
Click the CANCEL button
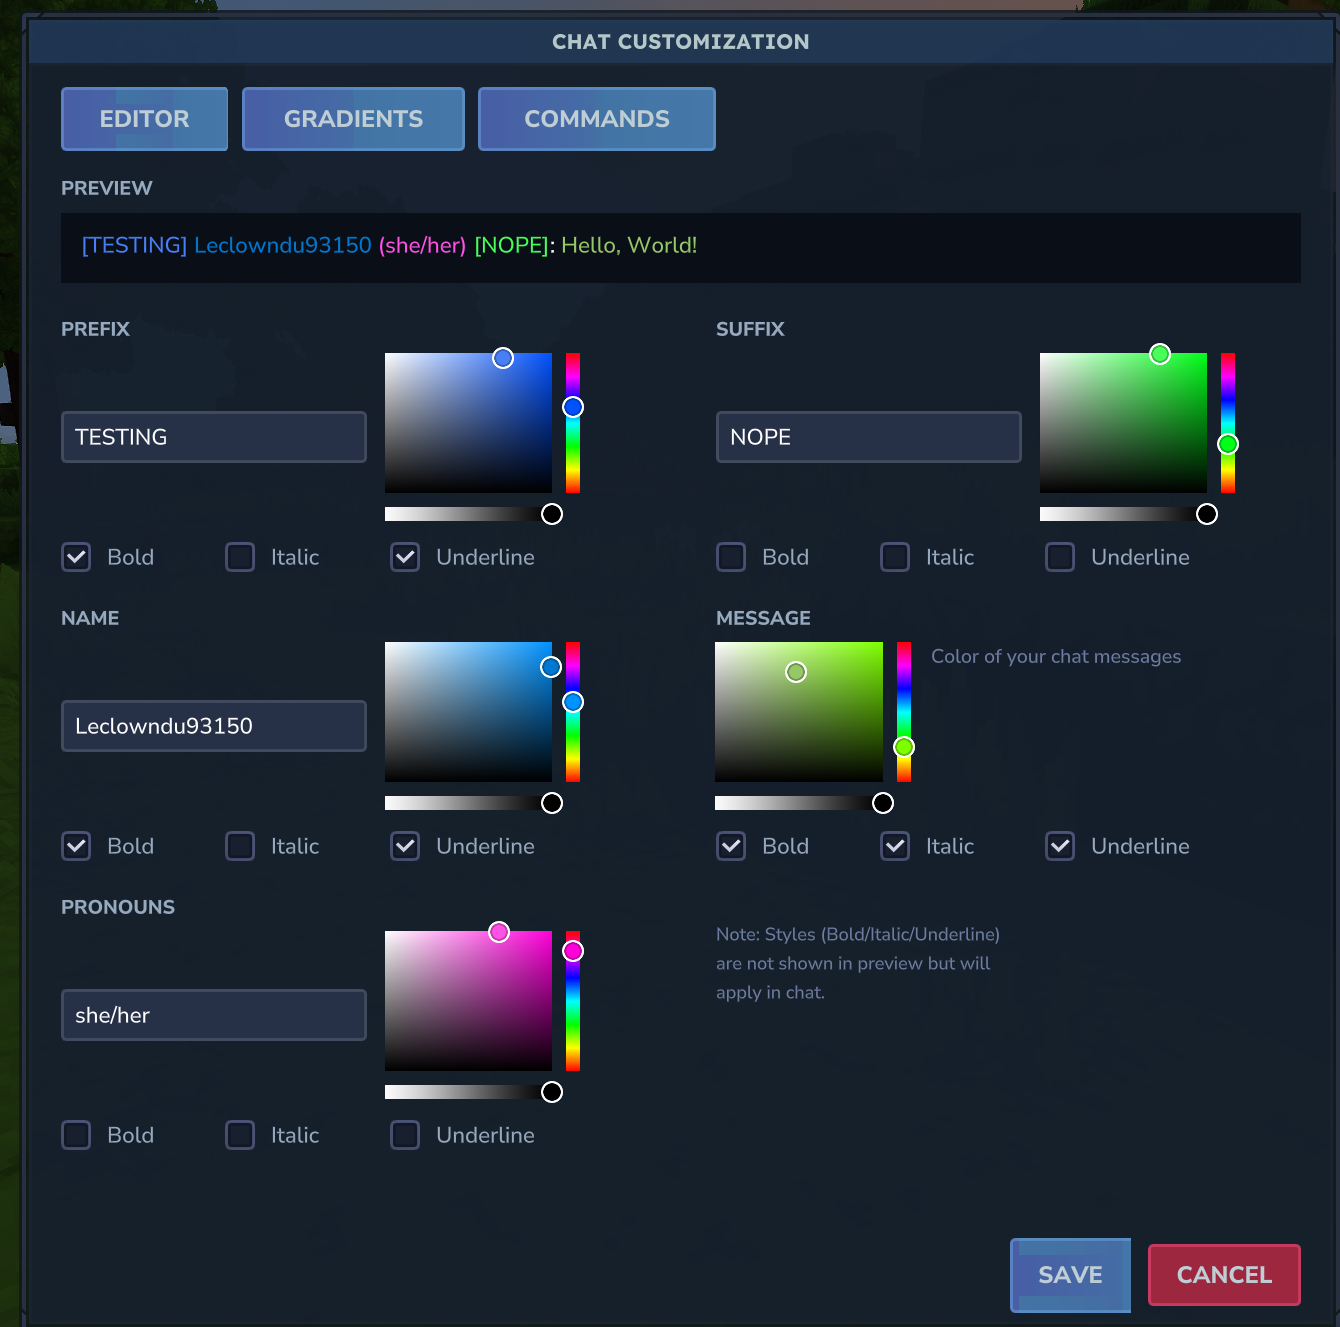point(1223,1274)
